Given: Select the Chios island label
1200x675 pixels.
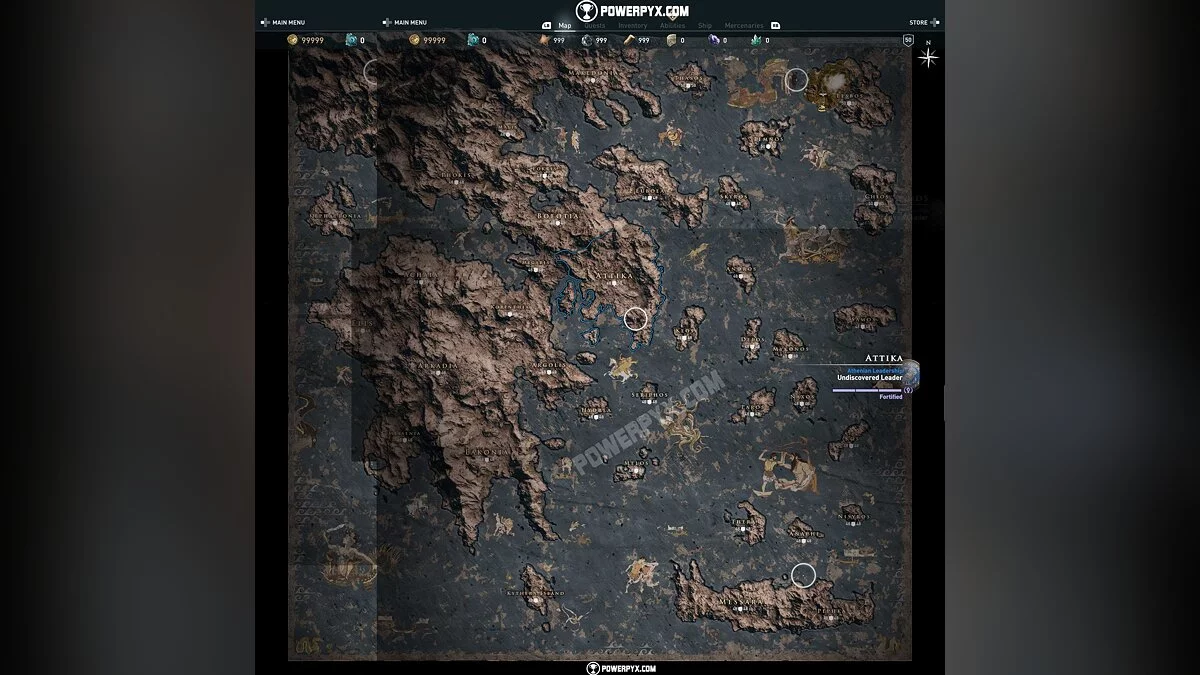Looking at the screenshot, I should tap(876, 197).
